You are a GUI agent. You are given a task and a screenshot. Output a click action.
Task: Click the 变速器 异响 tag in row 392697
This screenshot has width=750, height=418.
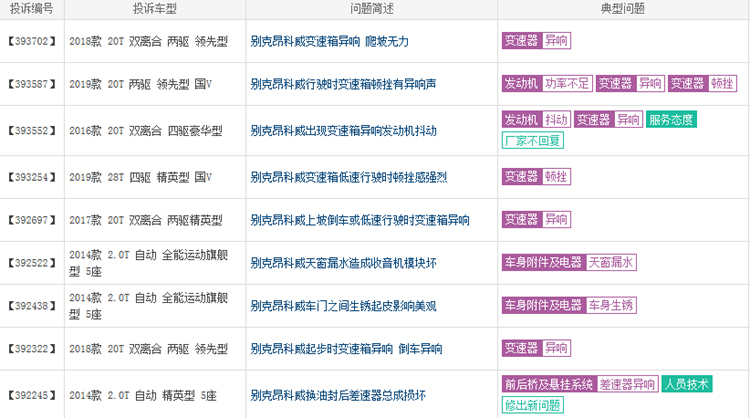(x=536, y=220)
